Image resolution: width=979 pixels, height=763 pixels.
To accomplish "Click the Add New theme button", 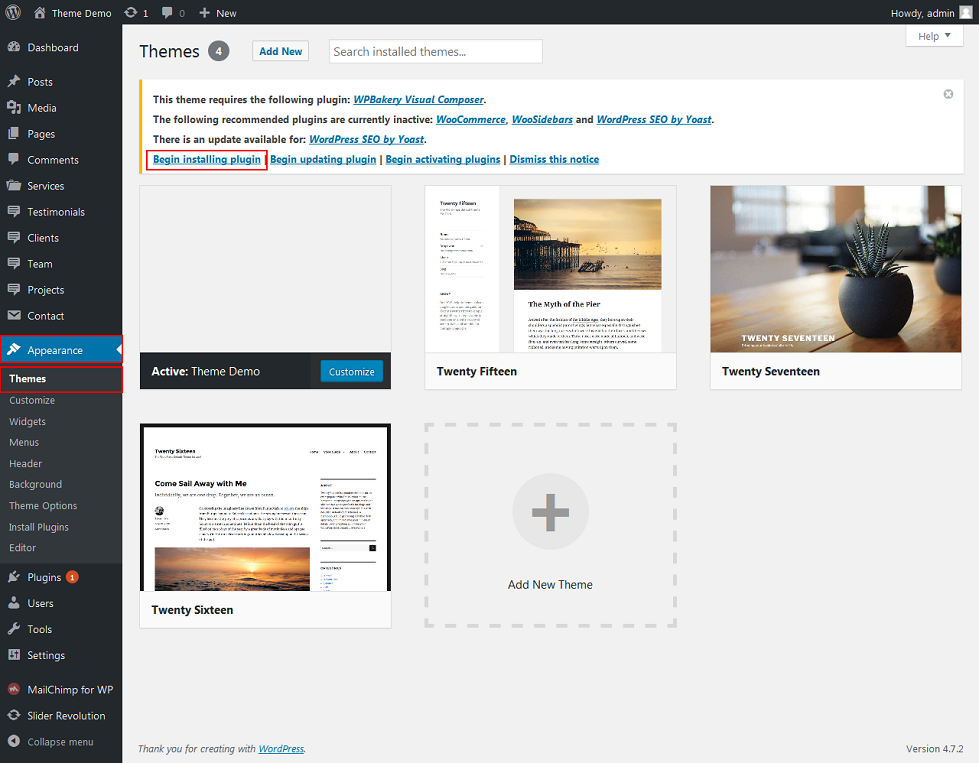I will (x=280, y=51).
